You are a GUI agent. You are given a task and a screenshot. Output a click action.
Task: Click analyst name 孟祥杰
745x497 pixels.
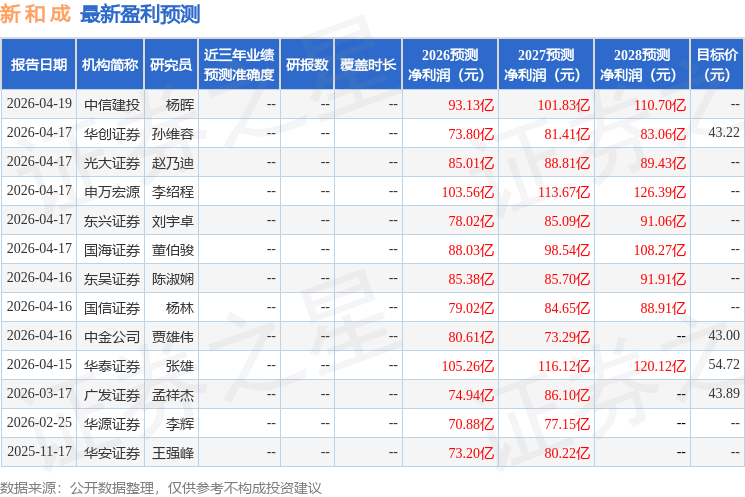[173, 395]
